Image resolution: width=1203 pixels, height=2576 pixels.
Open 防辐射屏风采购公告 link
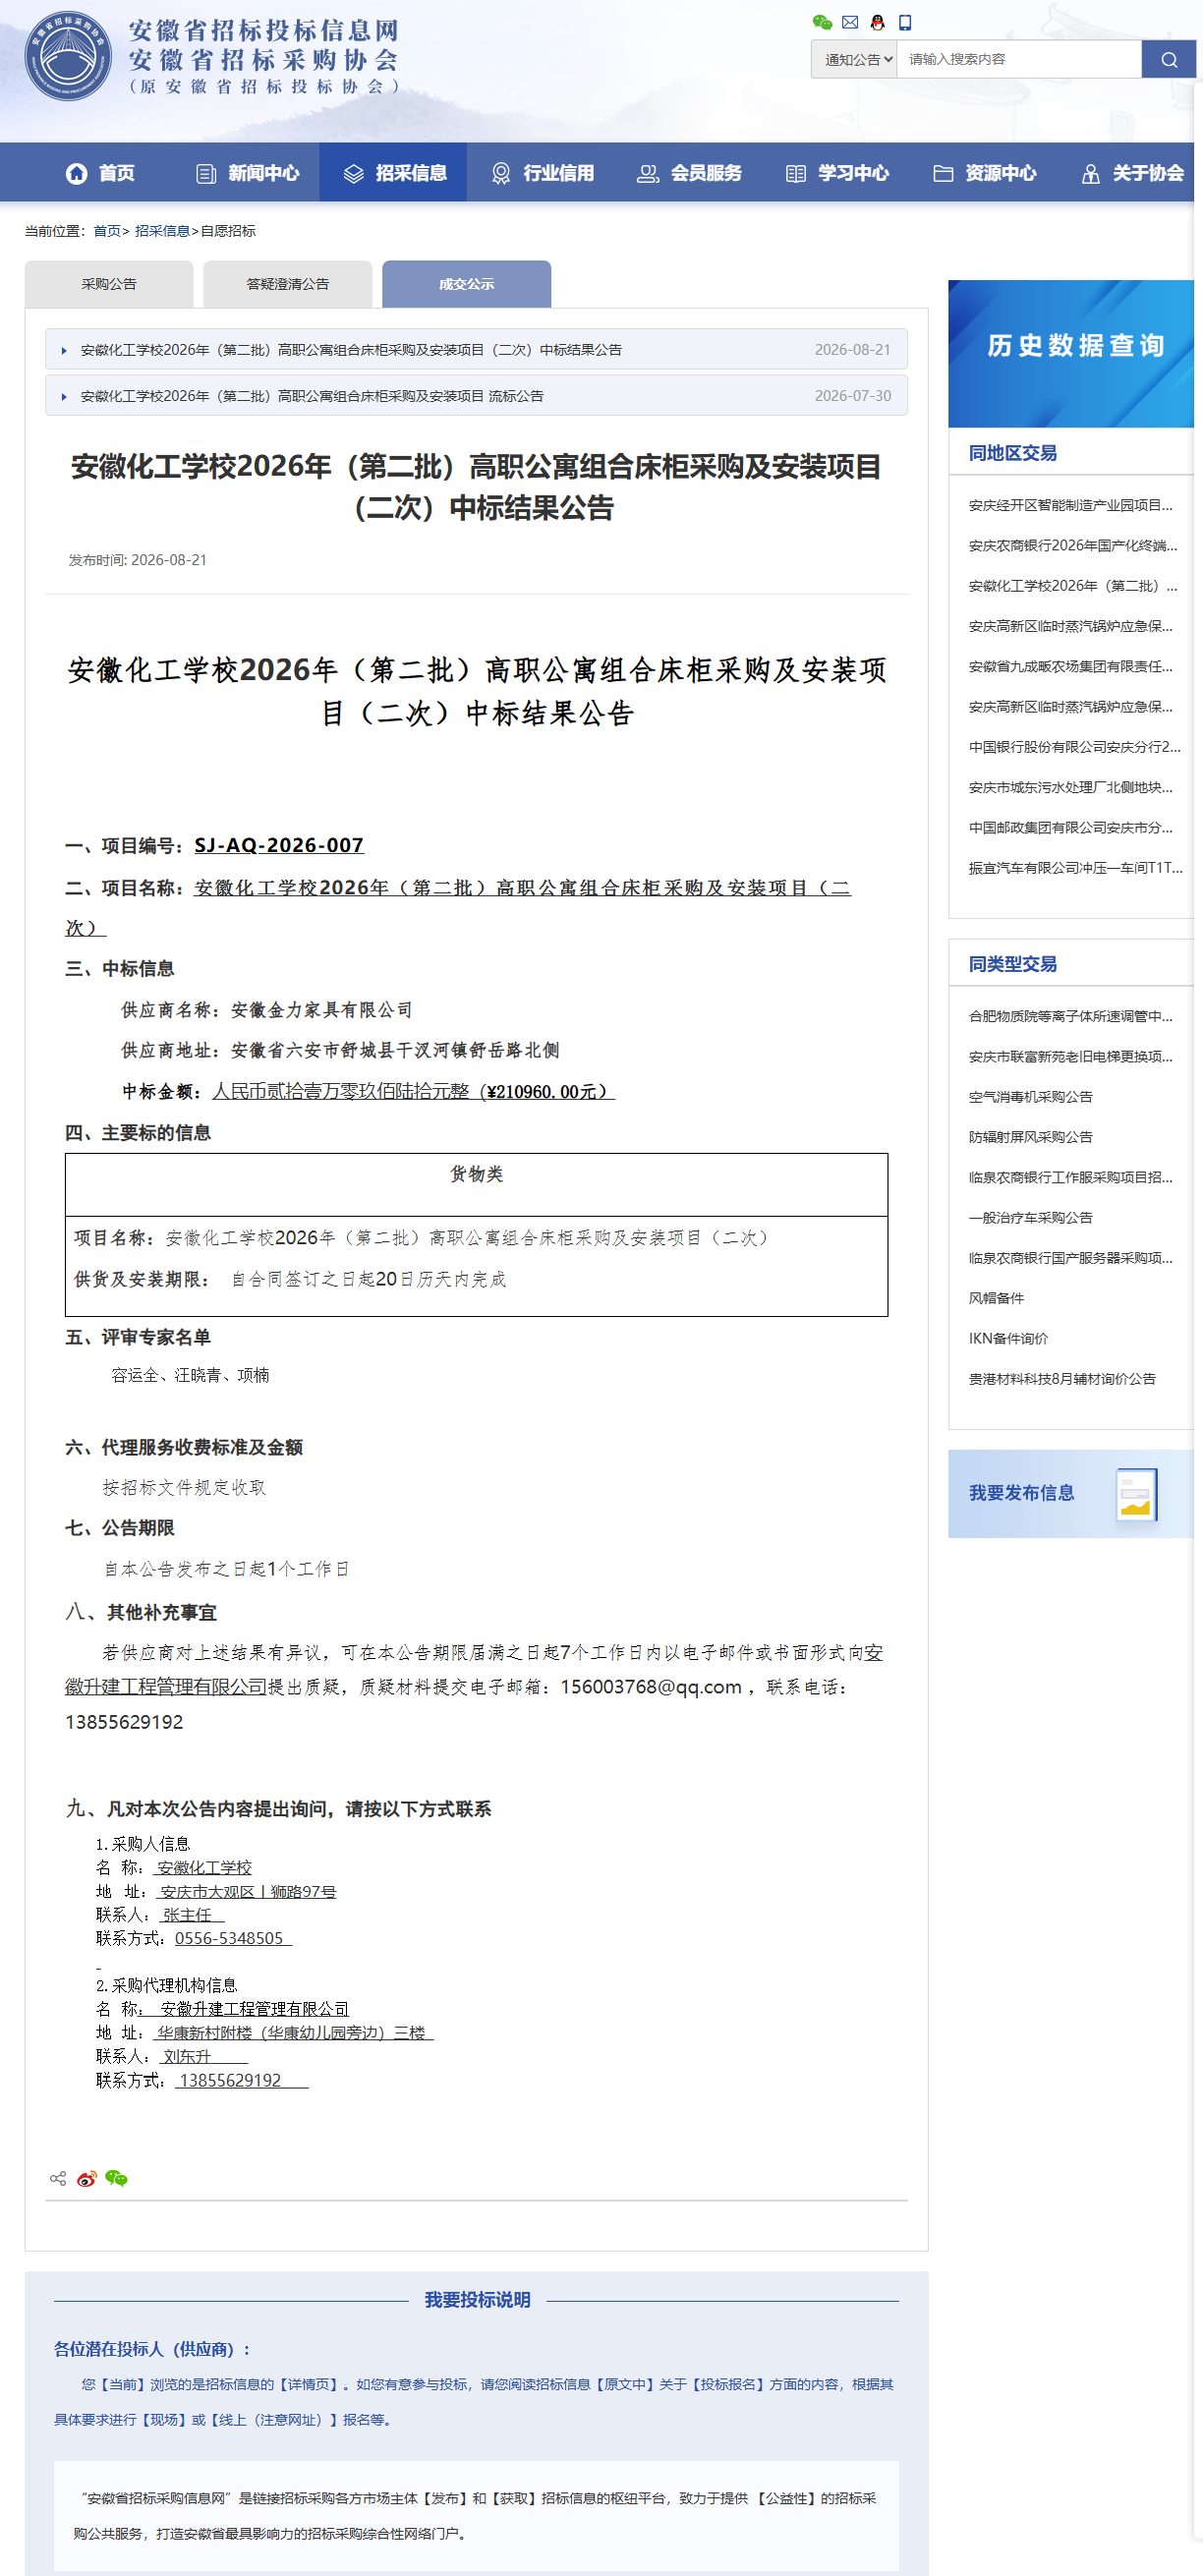point(1030,1137)
